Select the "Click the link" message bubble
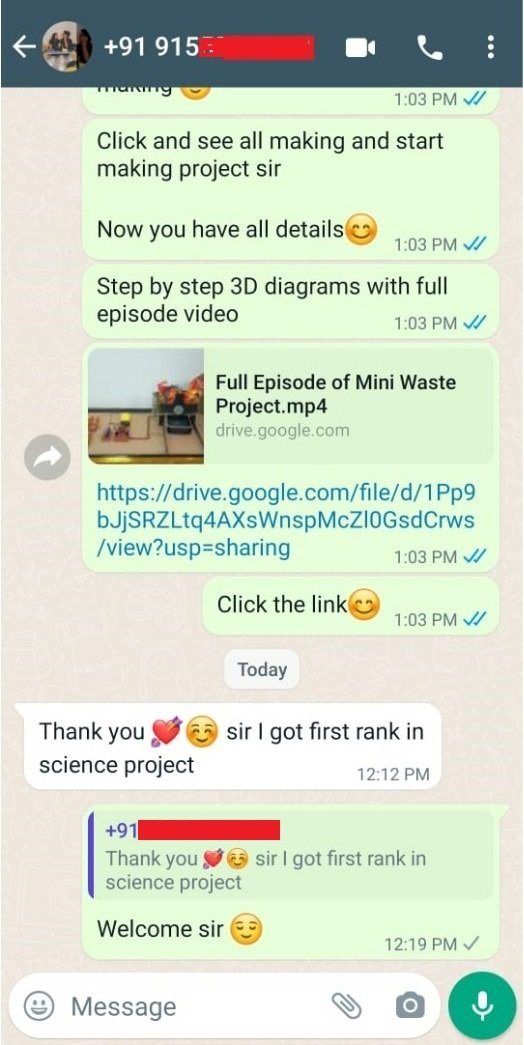Image resolution: width=524 pixels, height=1045 pixels. pyautogui.click(x=351, y=606)
